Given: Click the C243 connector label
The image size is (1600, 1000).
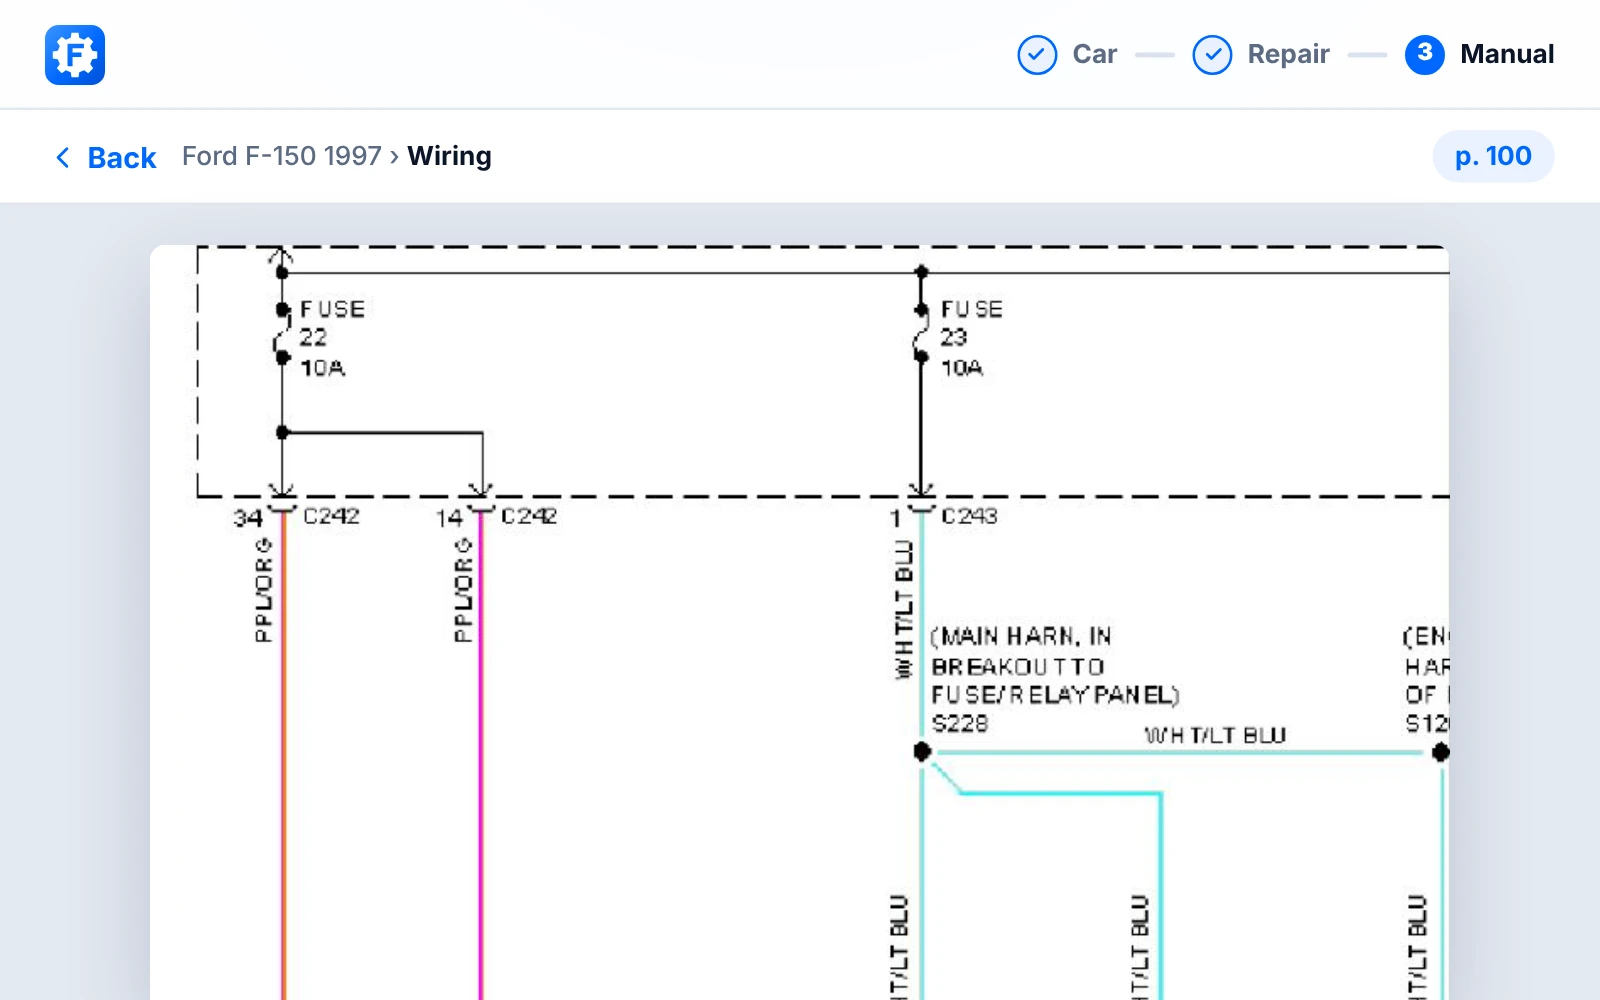Looking at the screenshot, I should pos(969,516).
